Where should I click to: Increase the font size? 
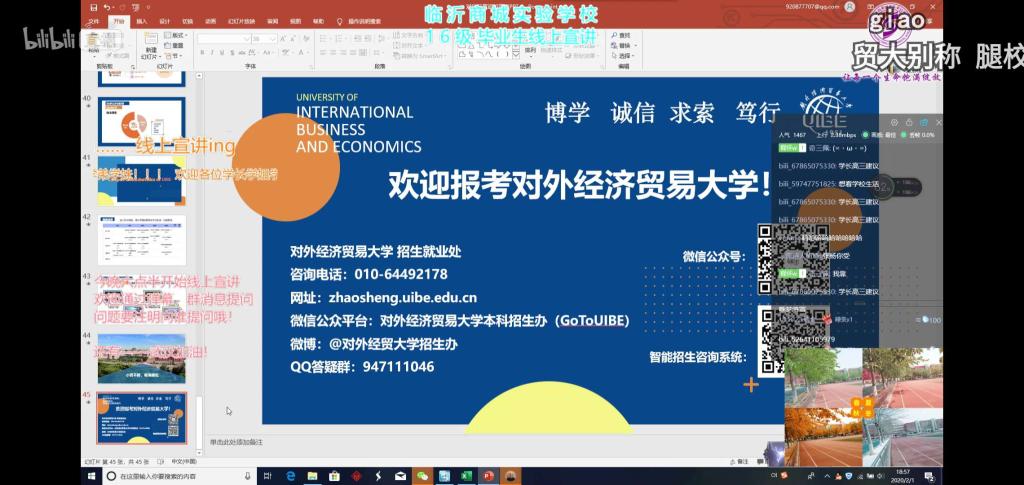282,39
